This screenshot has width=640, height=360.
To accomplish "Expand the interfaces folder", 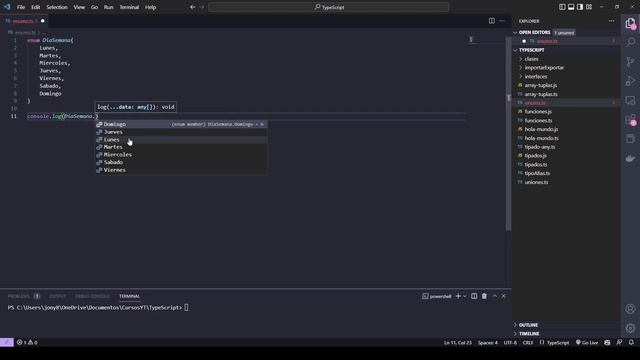I will (x=536, y=76).
